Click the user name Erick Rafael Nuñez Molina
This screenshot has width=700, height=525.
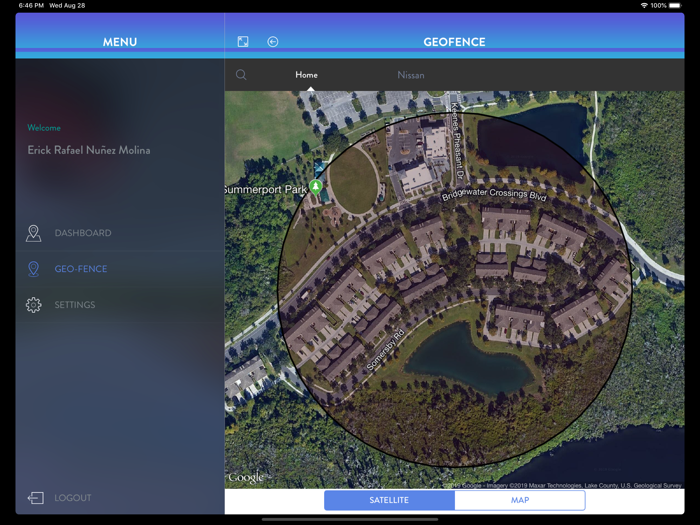[x=89, y=150]
